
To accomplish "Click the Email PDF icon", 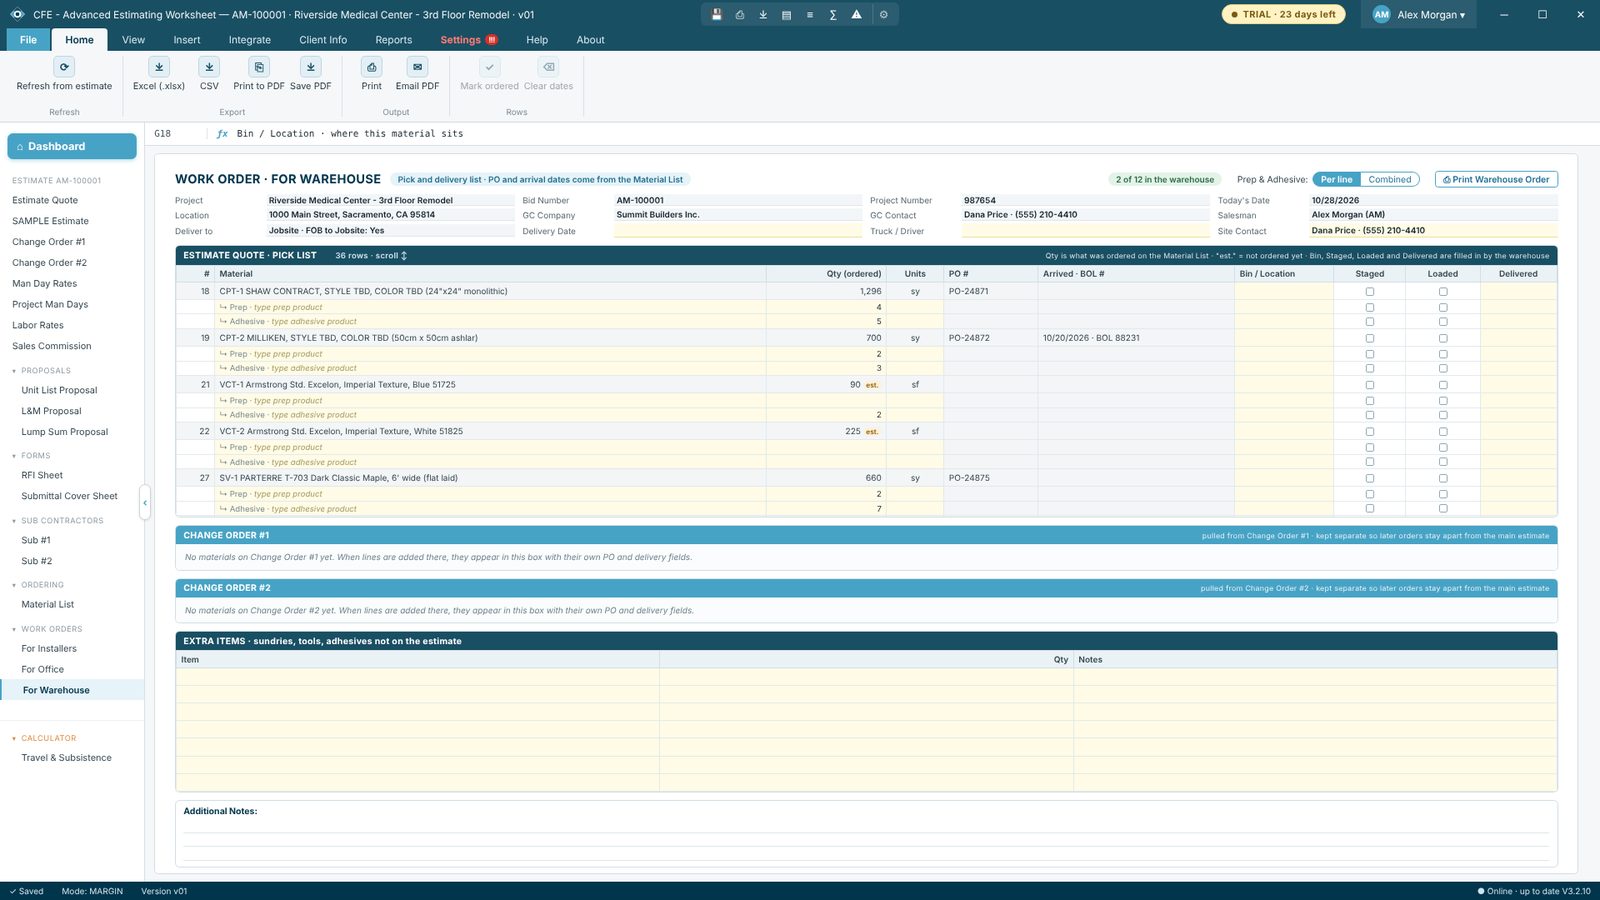I will point(417,67).
